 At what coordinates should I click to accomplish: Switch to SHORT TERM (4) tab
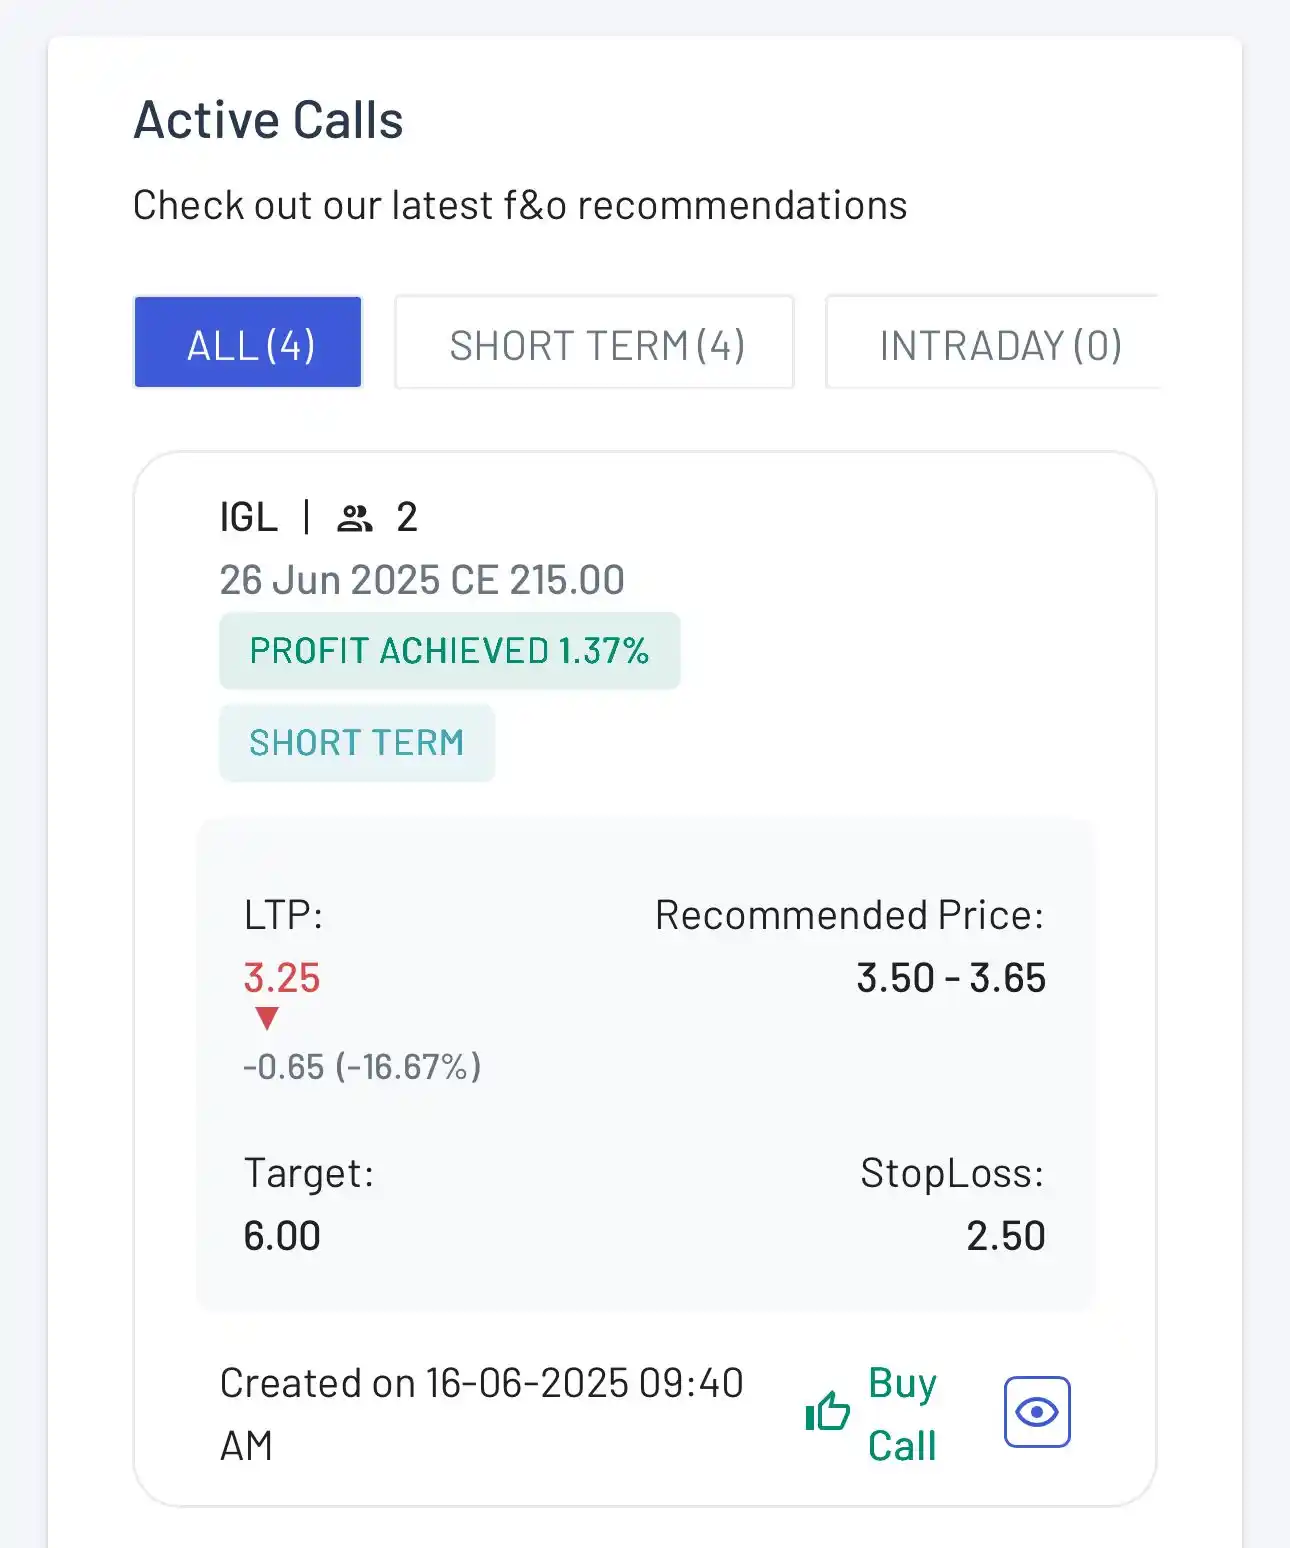[x=595, y=342]
